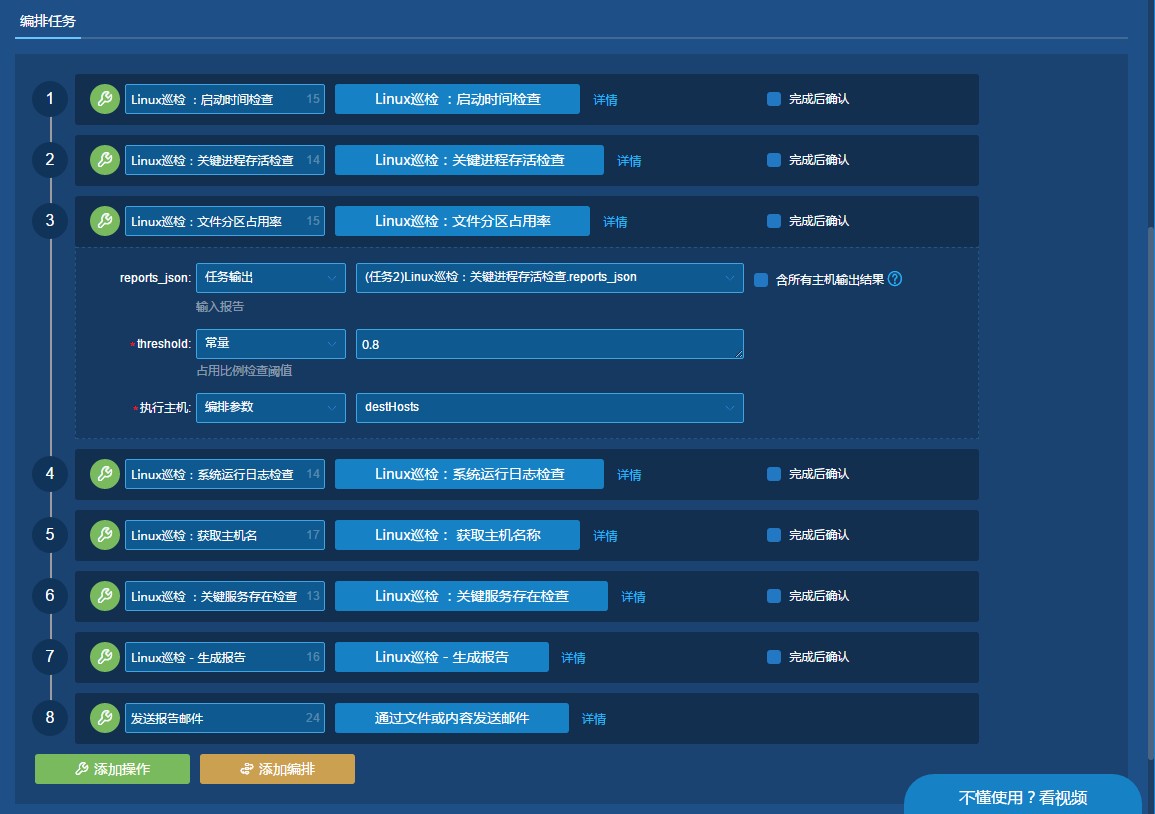Click the page vertical scrollbar
1155x814 pixels.
click(1151, 494)
